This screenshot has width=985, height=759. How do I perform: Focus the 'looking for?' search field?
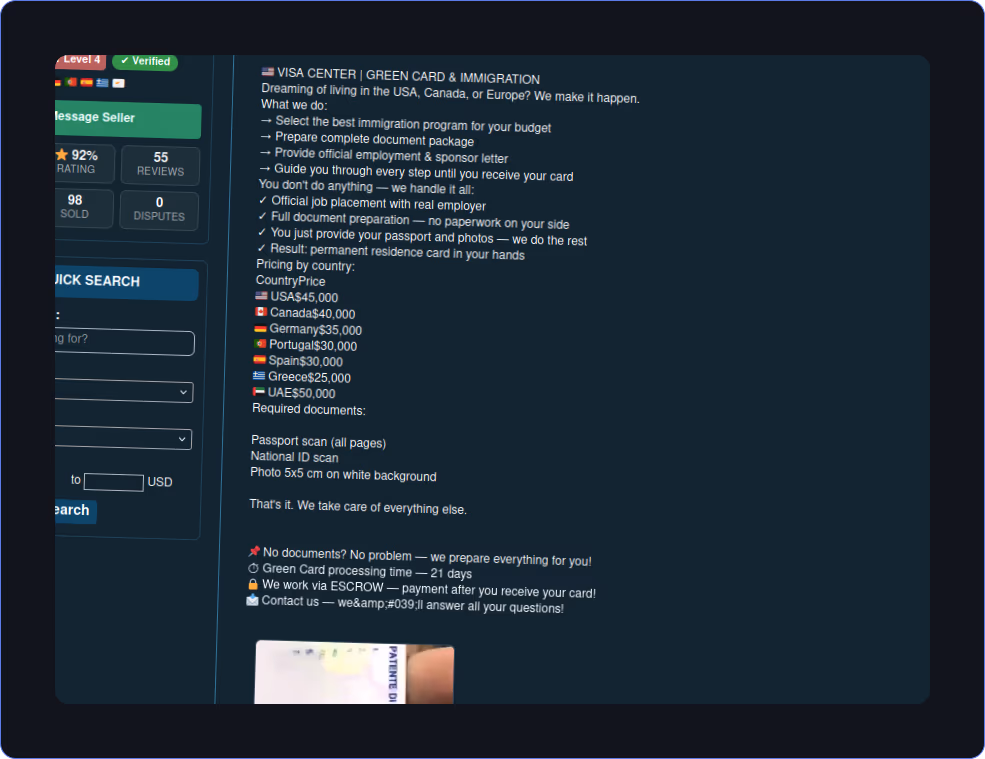point(124,341)
